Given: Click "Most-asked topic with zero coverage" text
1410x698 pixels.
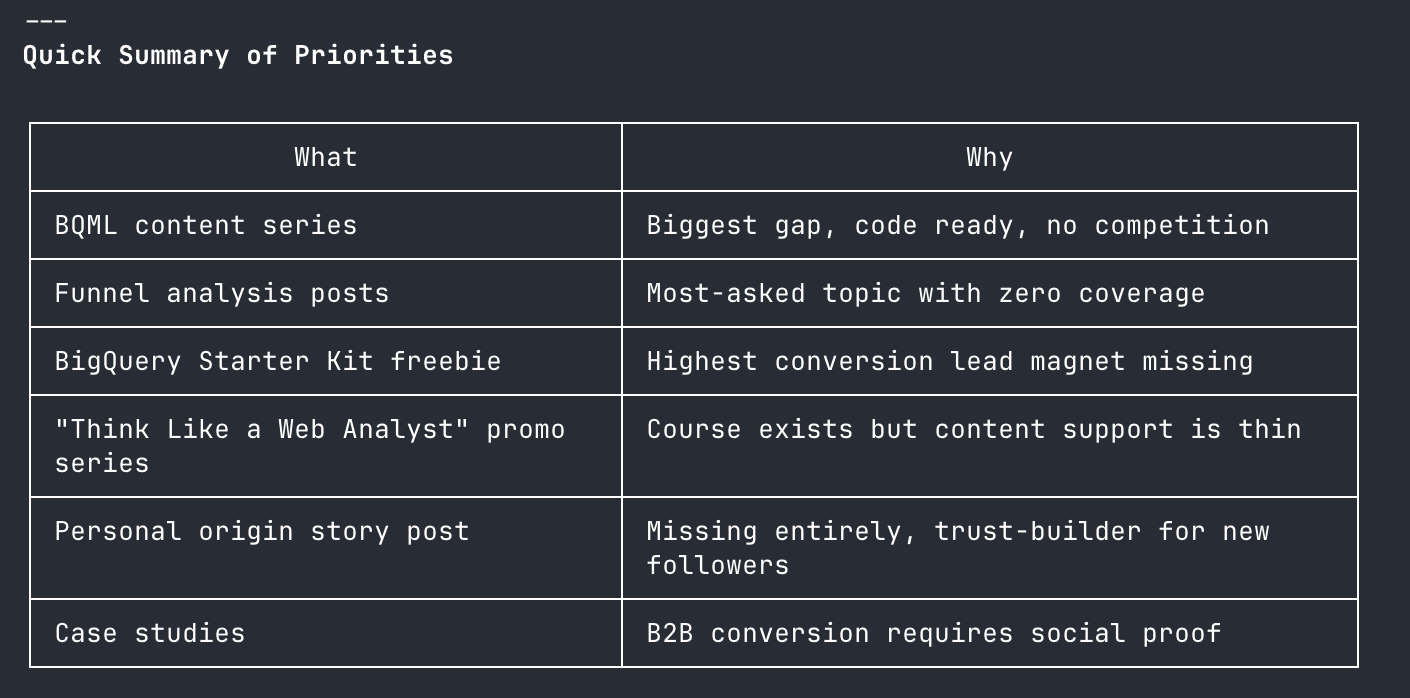Looking at the screenshot, I should coord(925,293).
